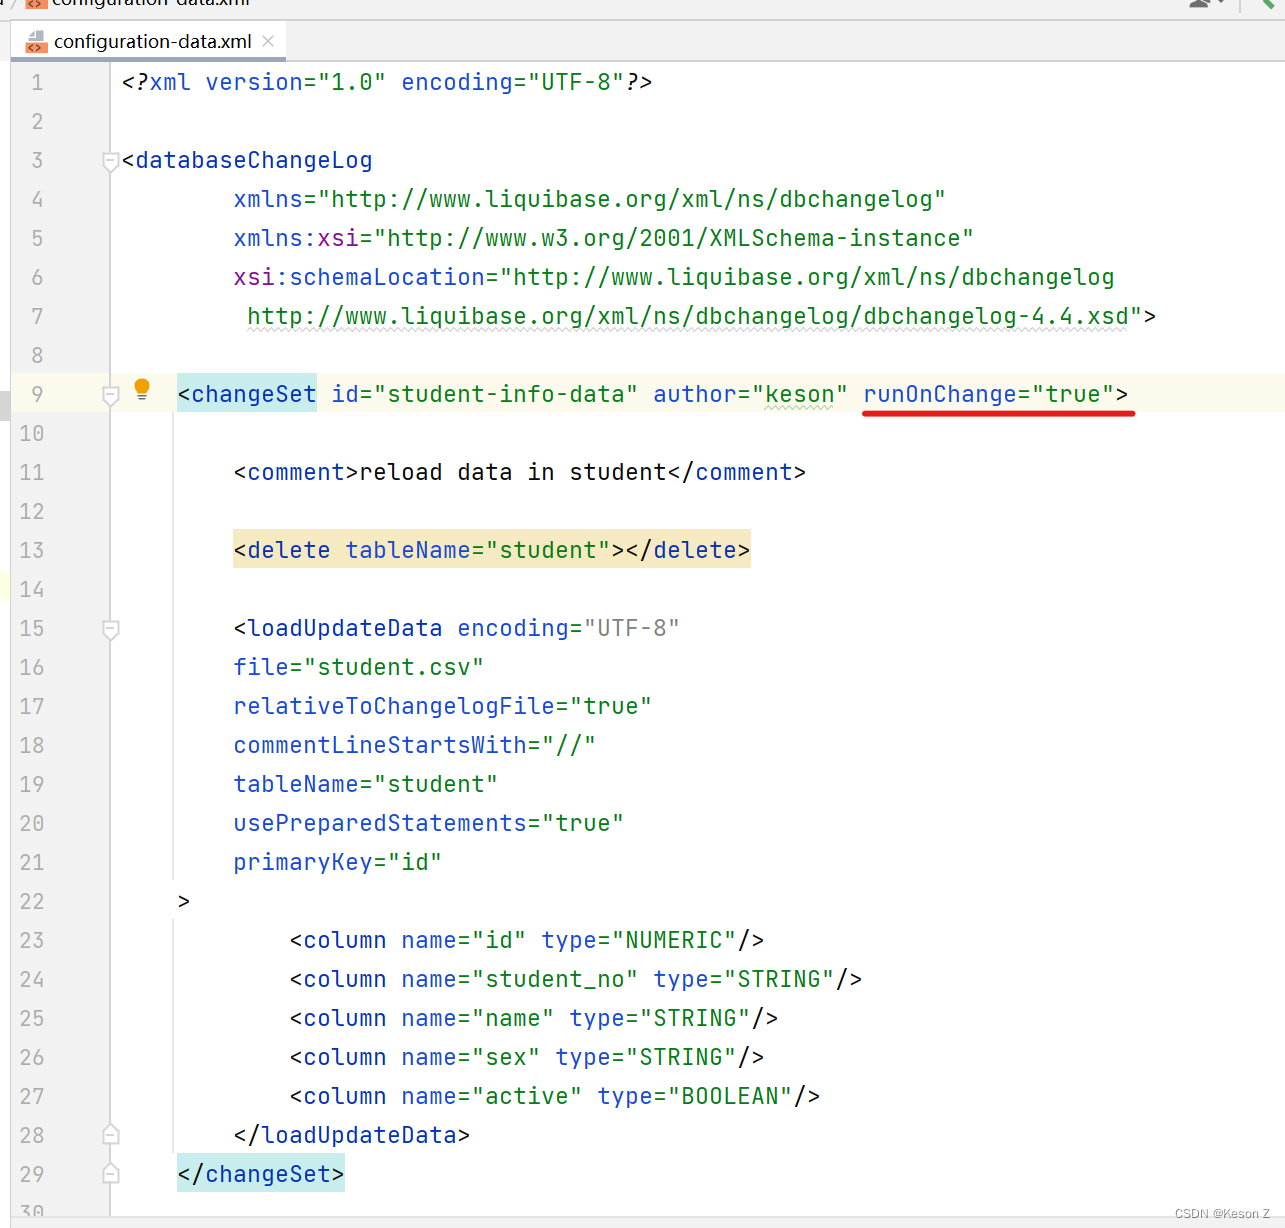The image size is (1285, 1228).
Task: Collapse the loadUpdateData fold on line 15
Action: point(111,629)
